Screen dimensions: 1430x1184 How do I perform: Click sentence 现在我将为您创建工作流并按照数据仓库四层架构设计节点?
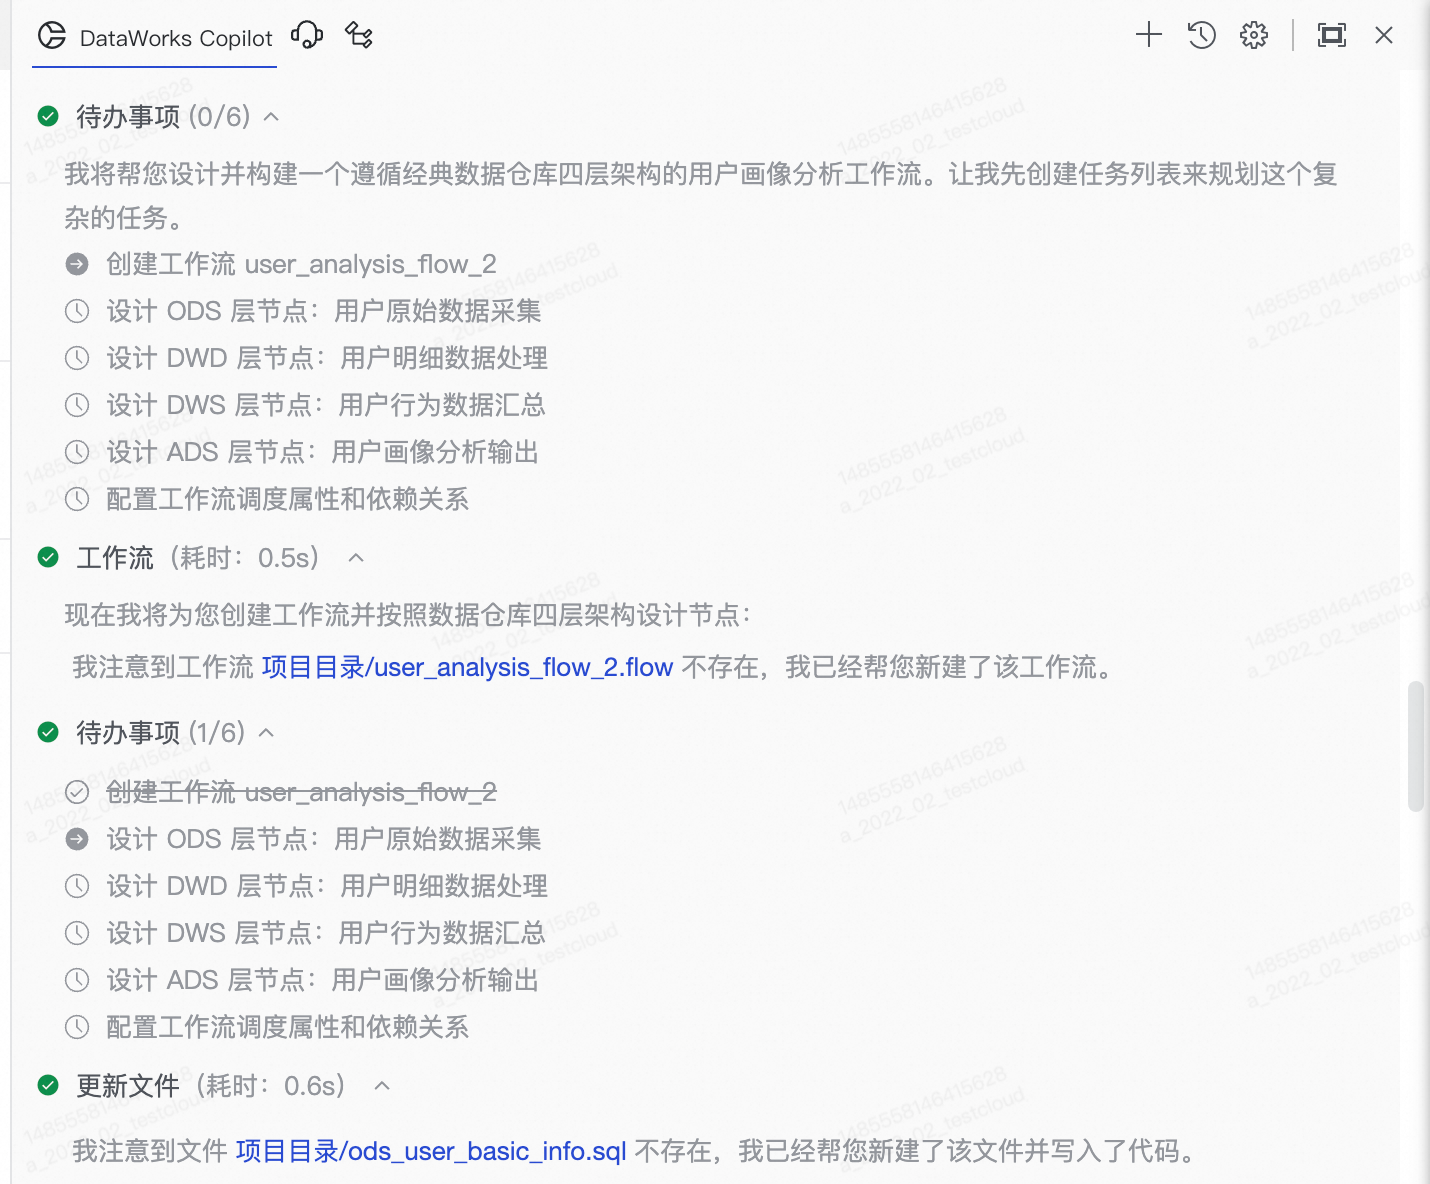408,614
